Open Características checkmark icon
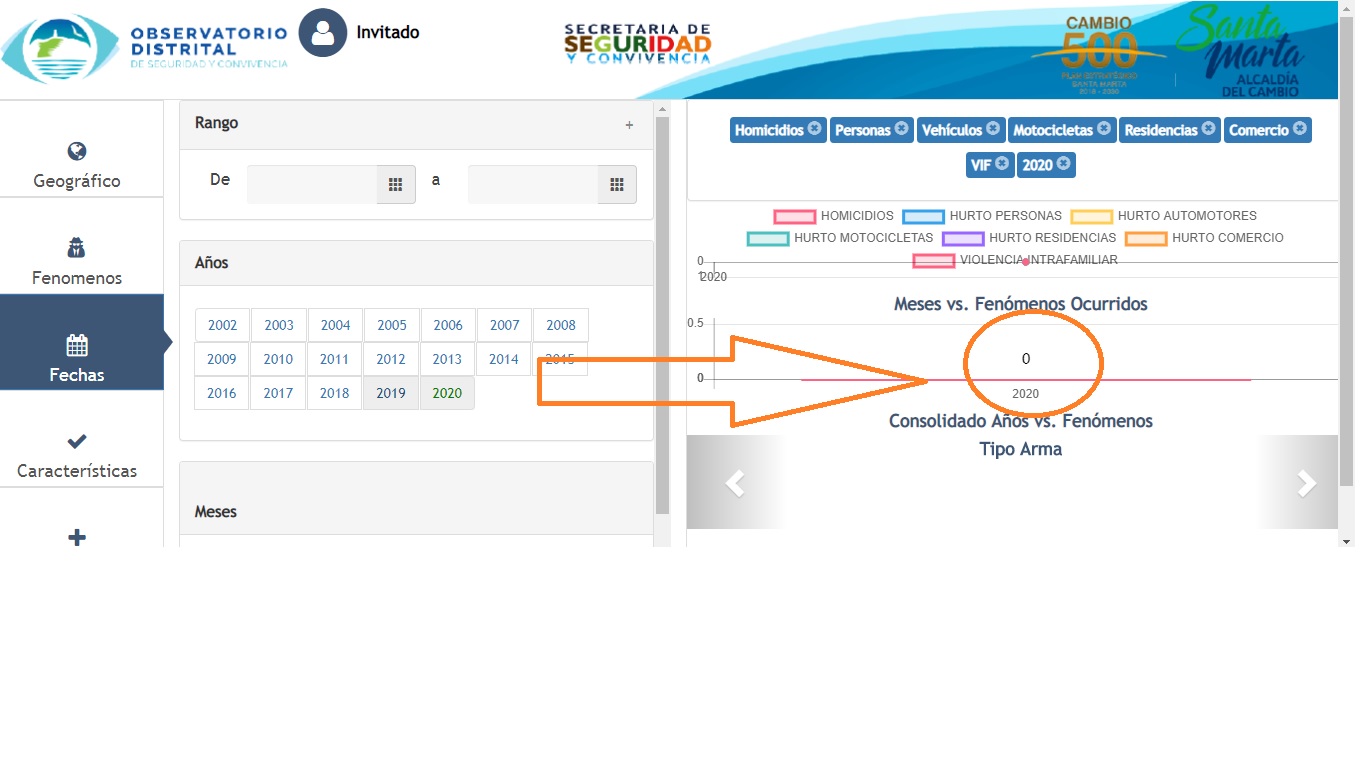This screenshot has width=1366, height=768. click(77, 441)
